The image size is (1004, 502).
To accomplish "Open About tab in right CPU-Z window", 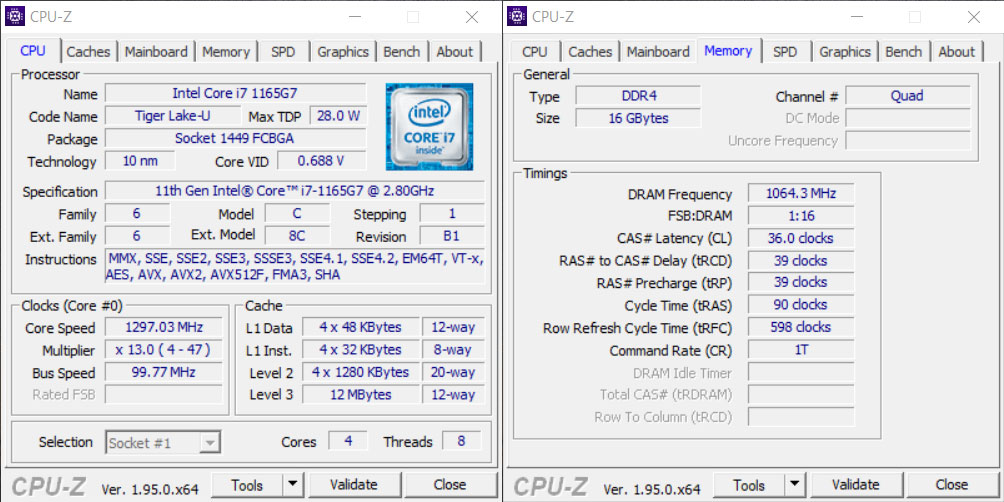I will 957,52.
